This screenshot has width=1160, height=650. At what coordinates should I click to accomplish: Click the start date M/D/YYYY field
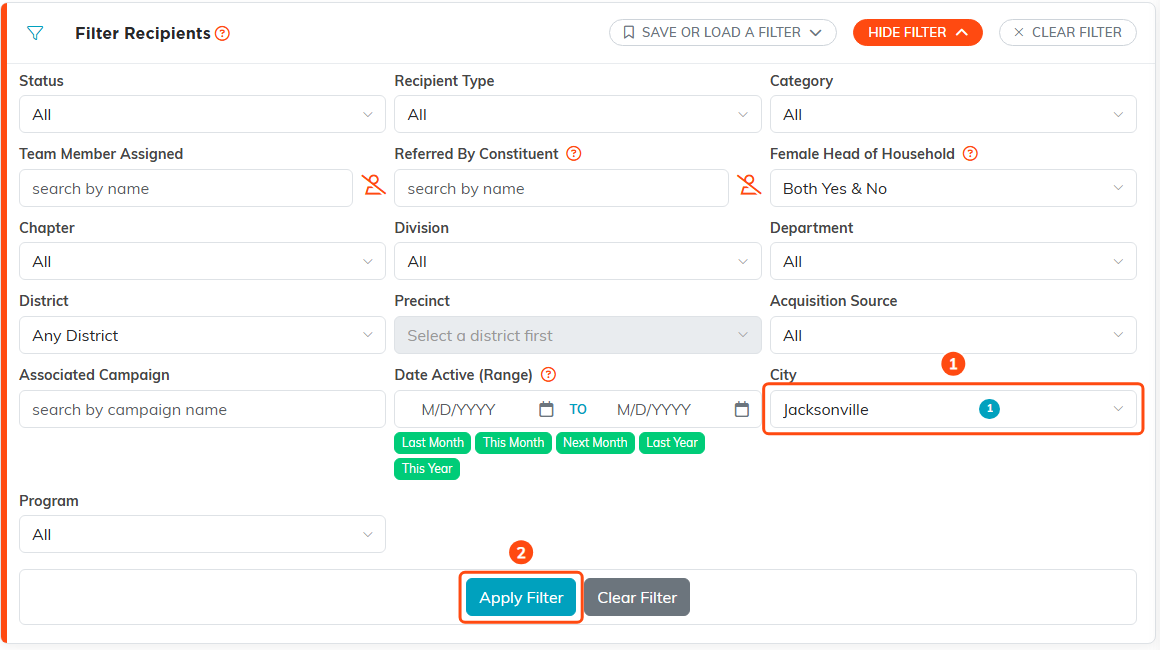[459, 410]
